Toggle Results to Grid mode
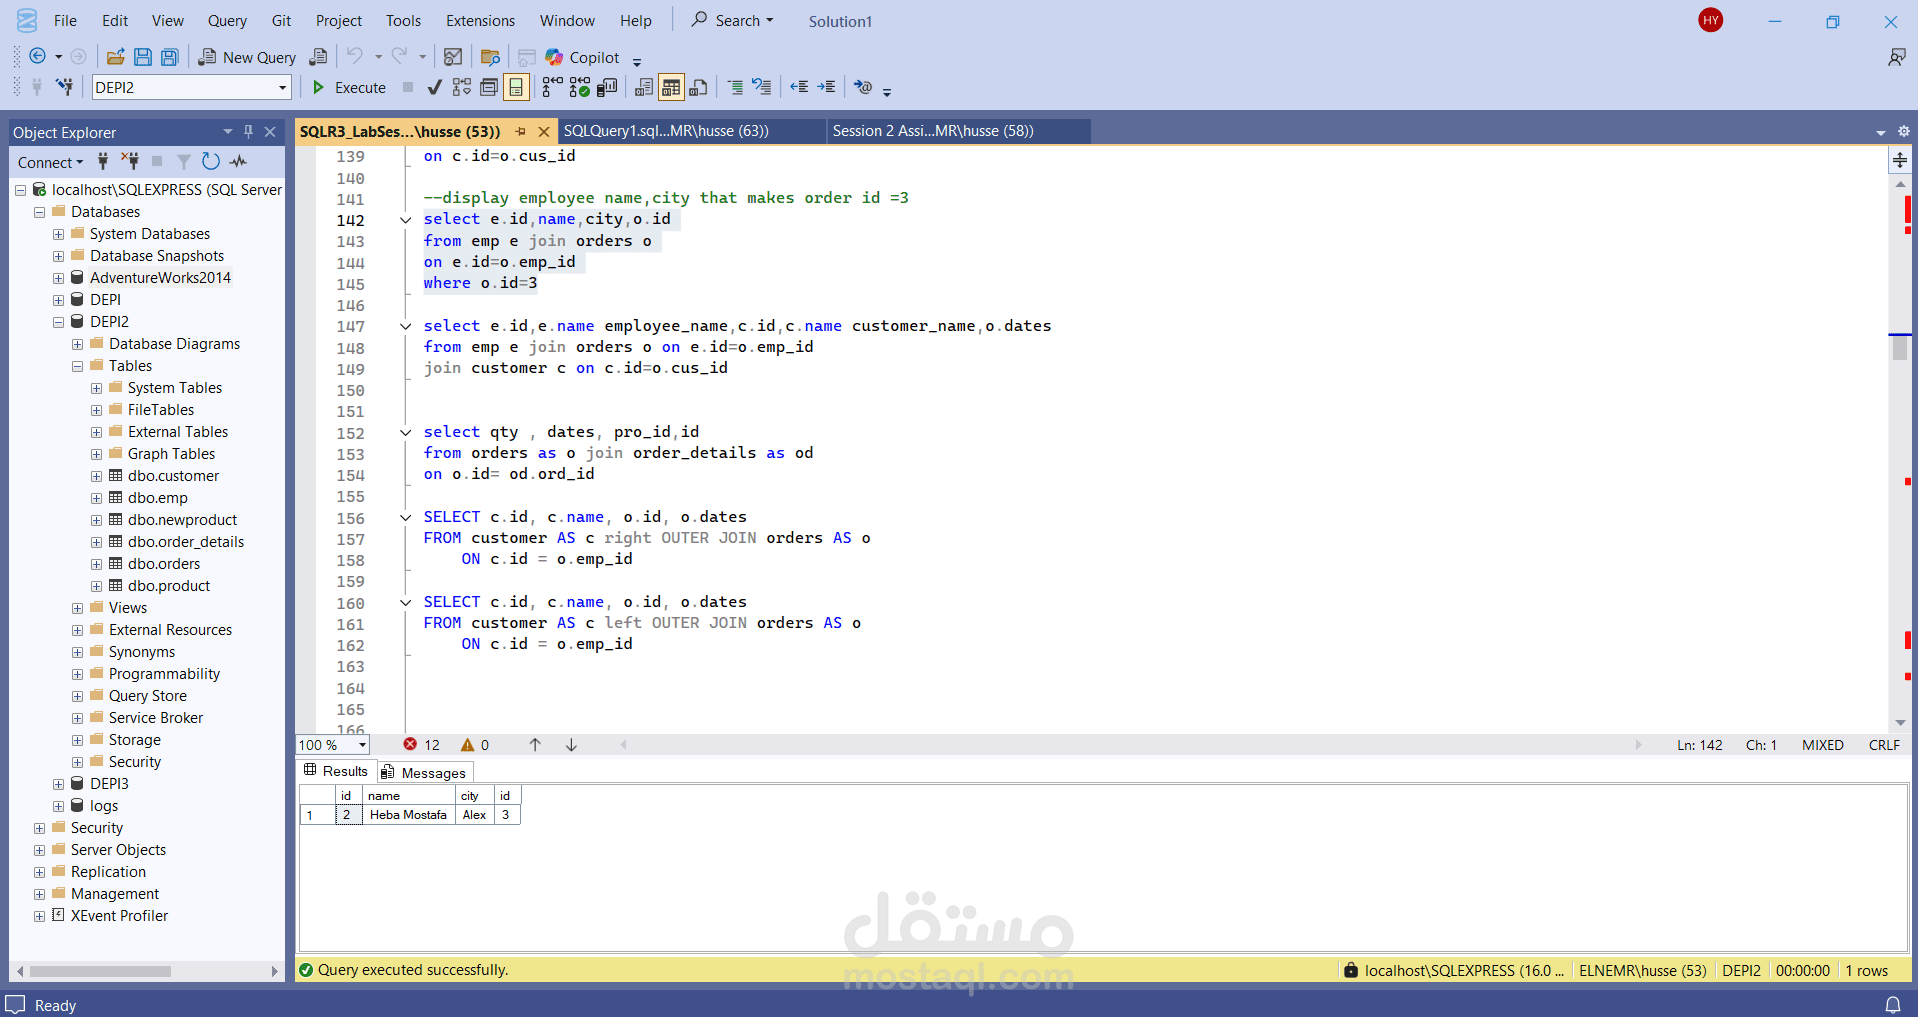Viewport: 1918px width, 1017px height. 671,87
